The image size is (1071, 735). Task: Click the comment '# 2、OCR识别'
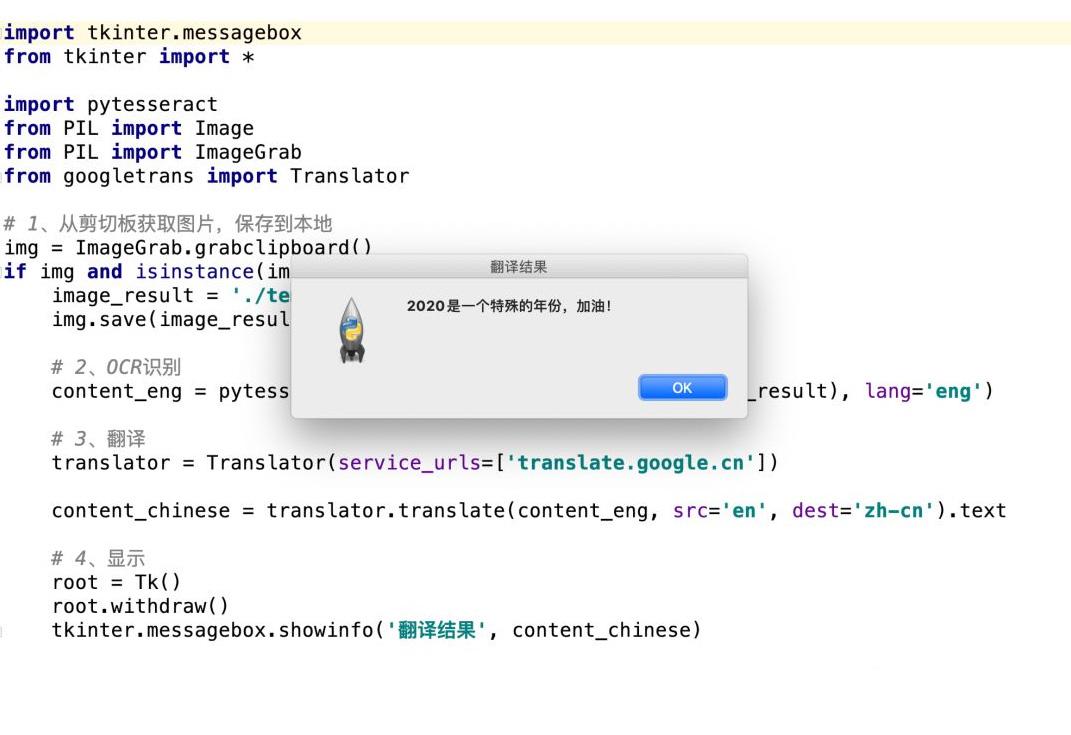click(116, 368)
